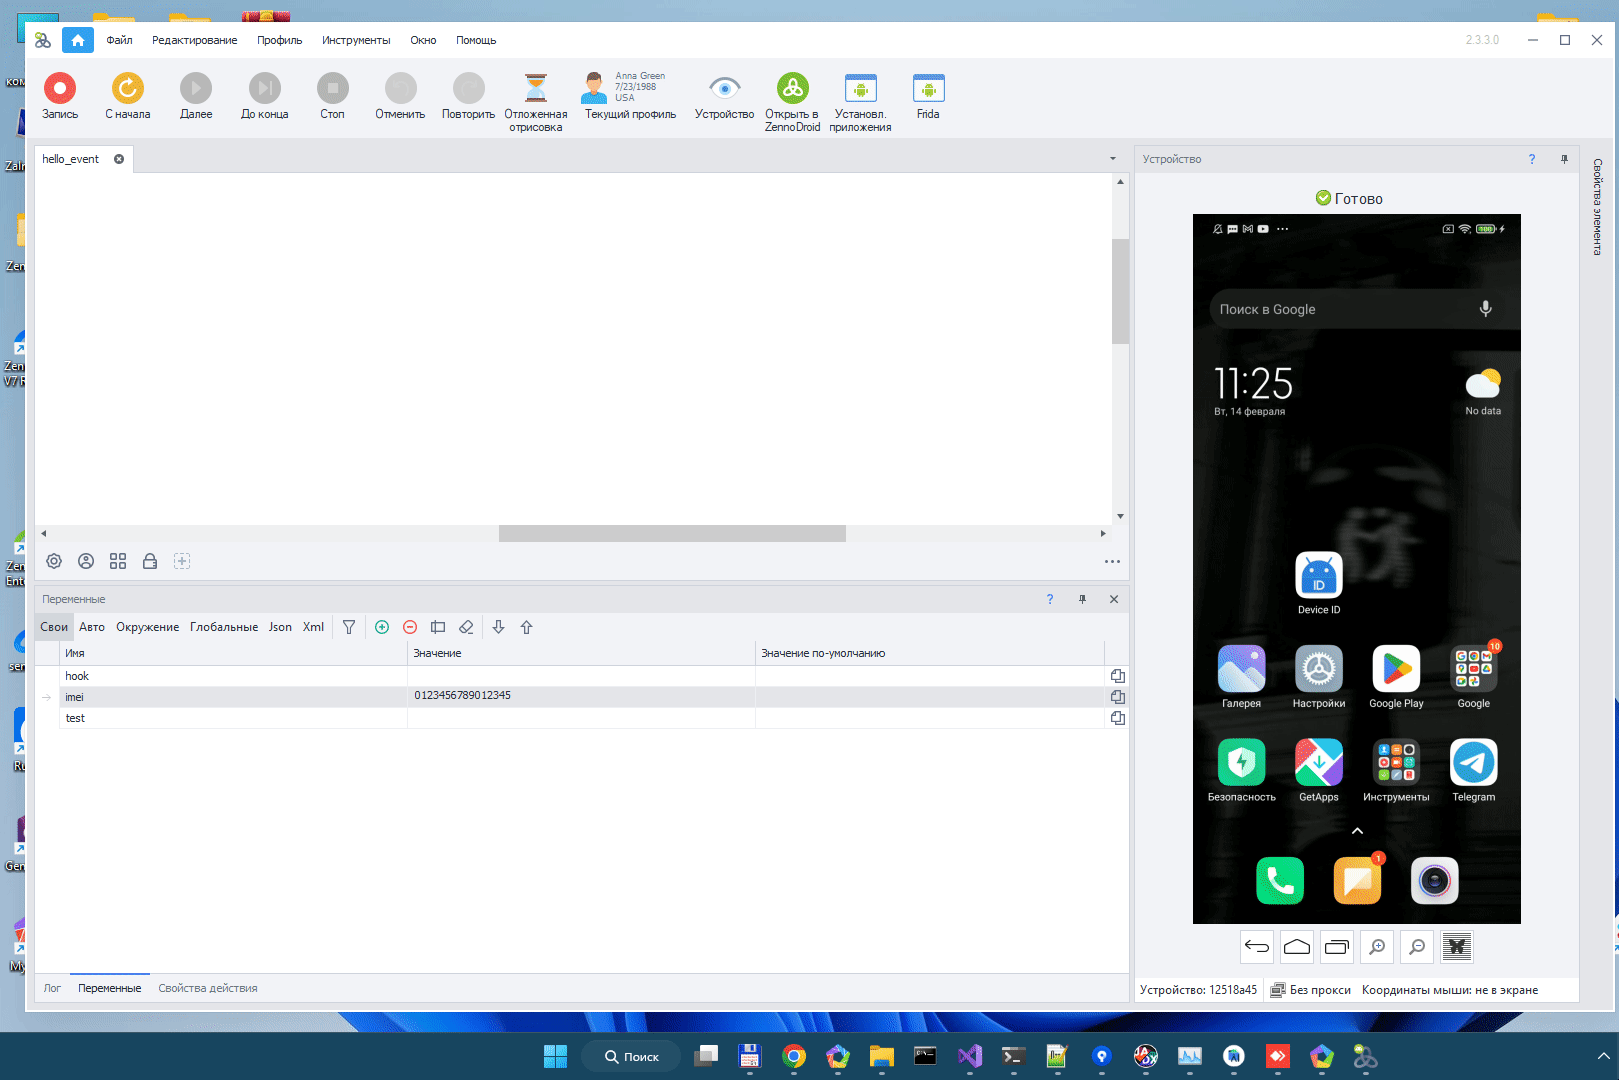Open the Свойства действия tab
This screenshot has width=1619, height=1080.
tap(208, 988)
